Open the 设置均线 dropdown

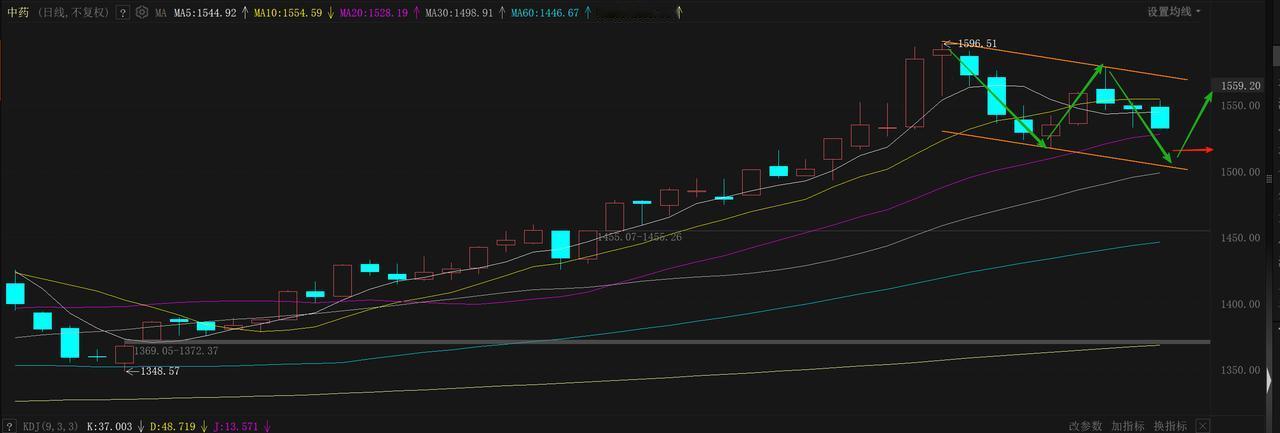[x=1174, y=12]
